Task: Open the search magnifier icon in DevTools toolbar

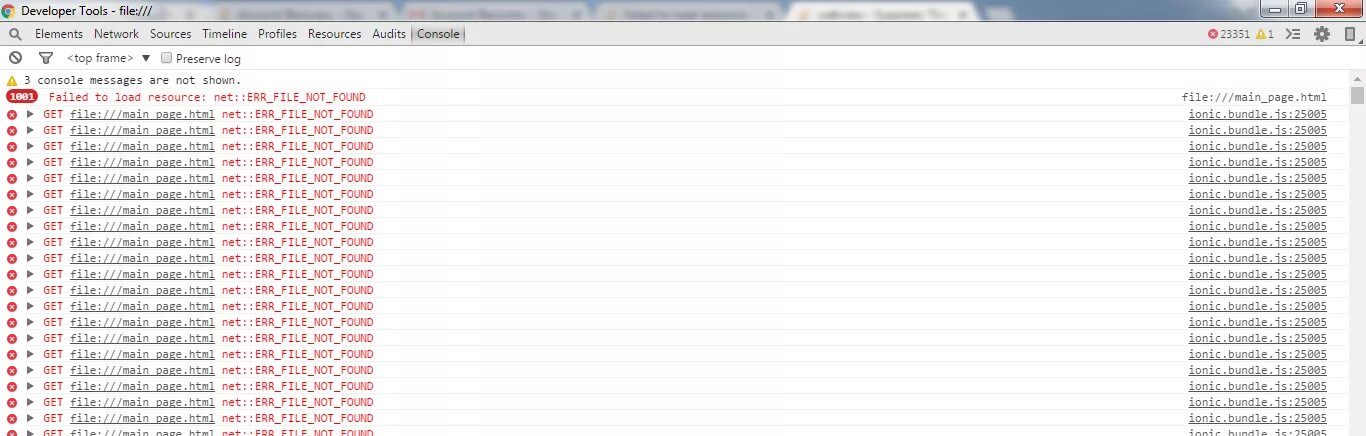Action: (15, 34)
